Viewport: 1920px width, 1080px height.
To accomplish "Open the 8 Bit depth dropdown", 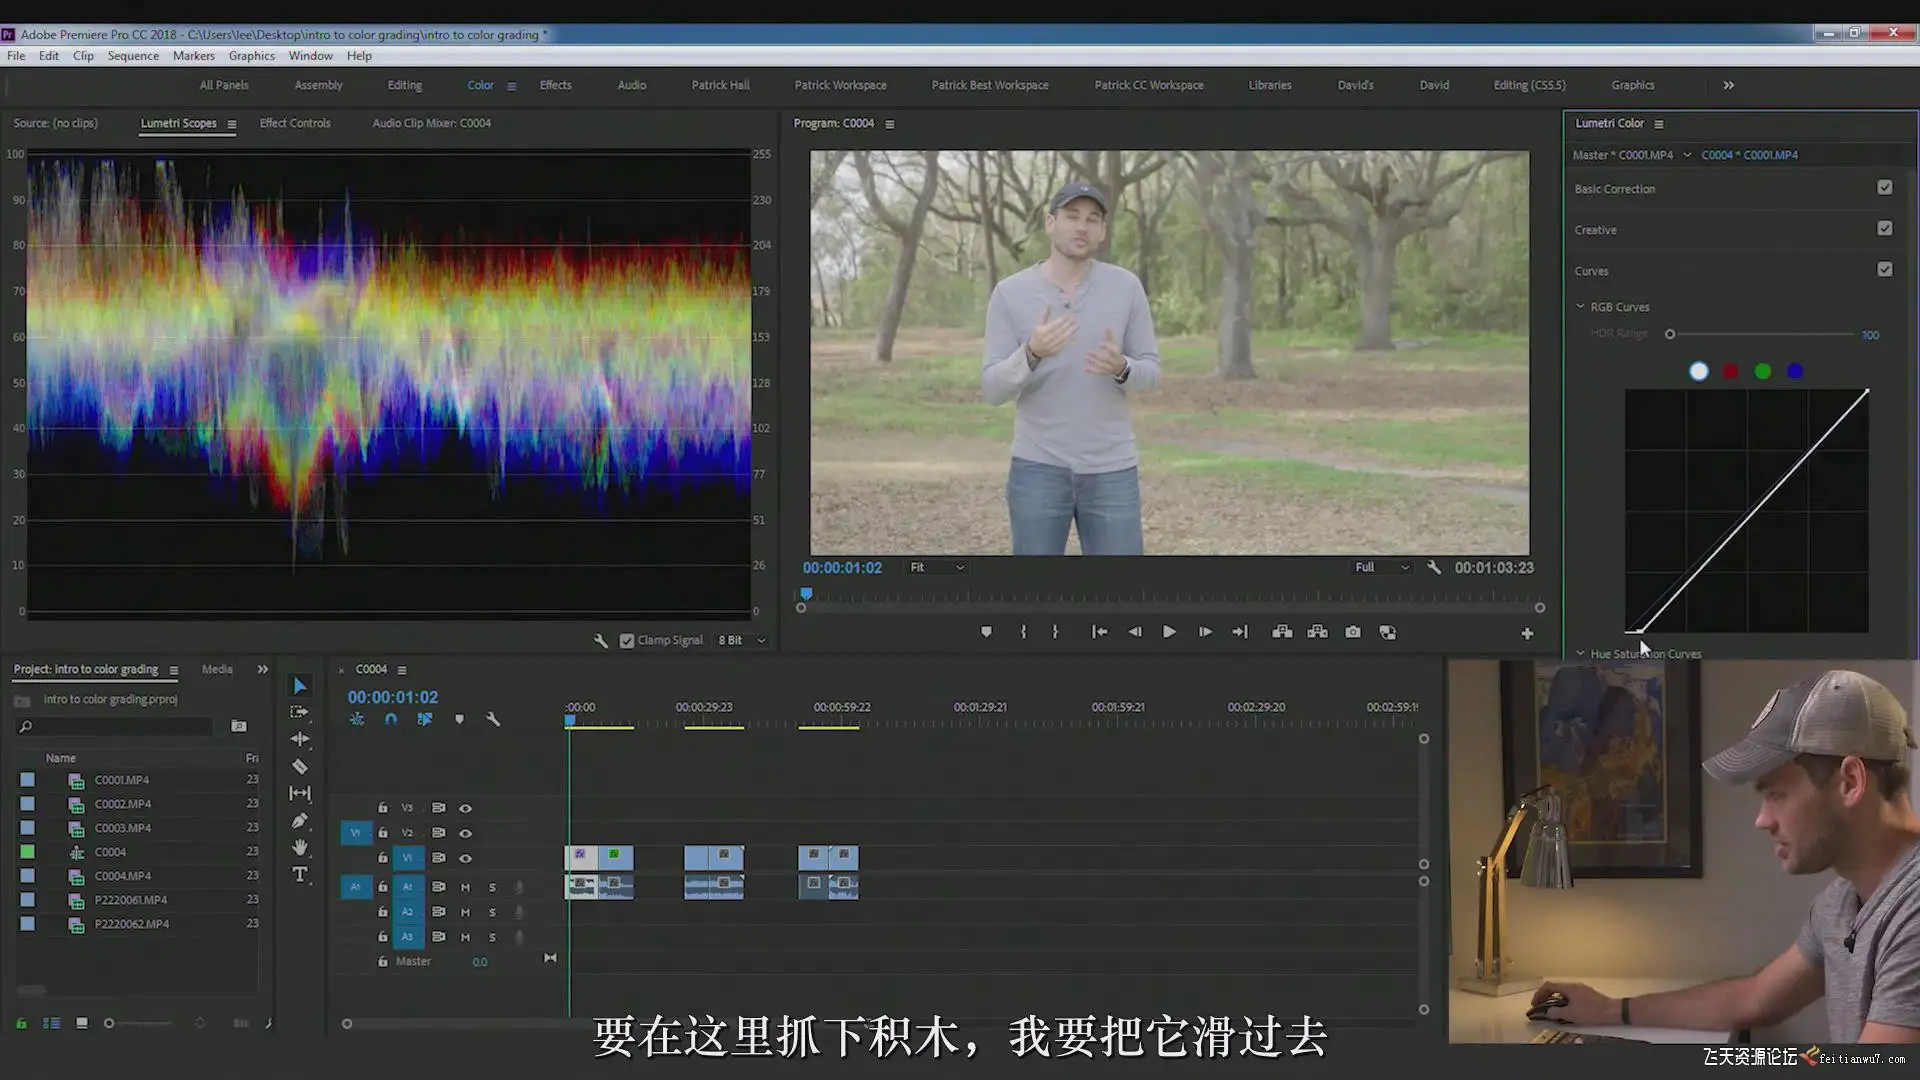I will (x=742, y=640).
